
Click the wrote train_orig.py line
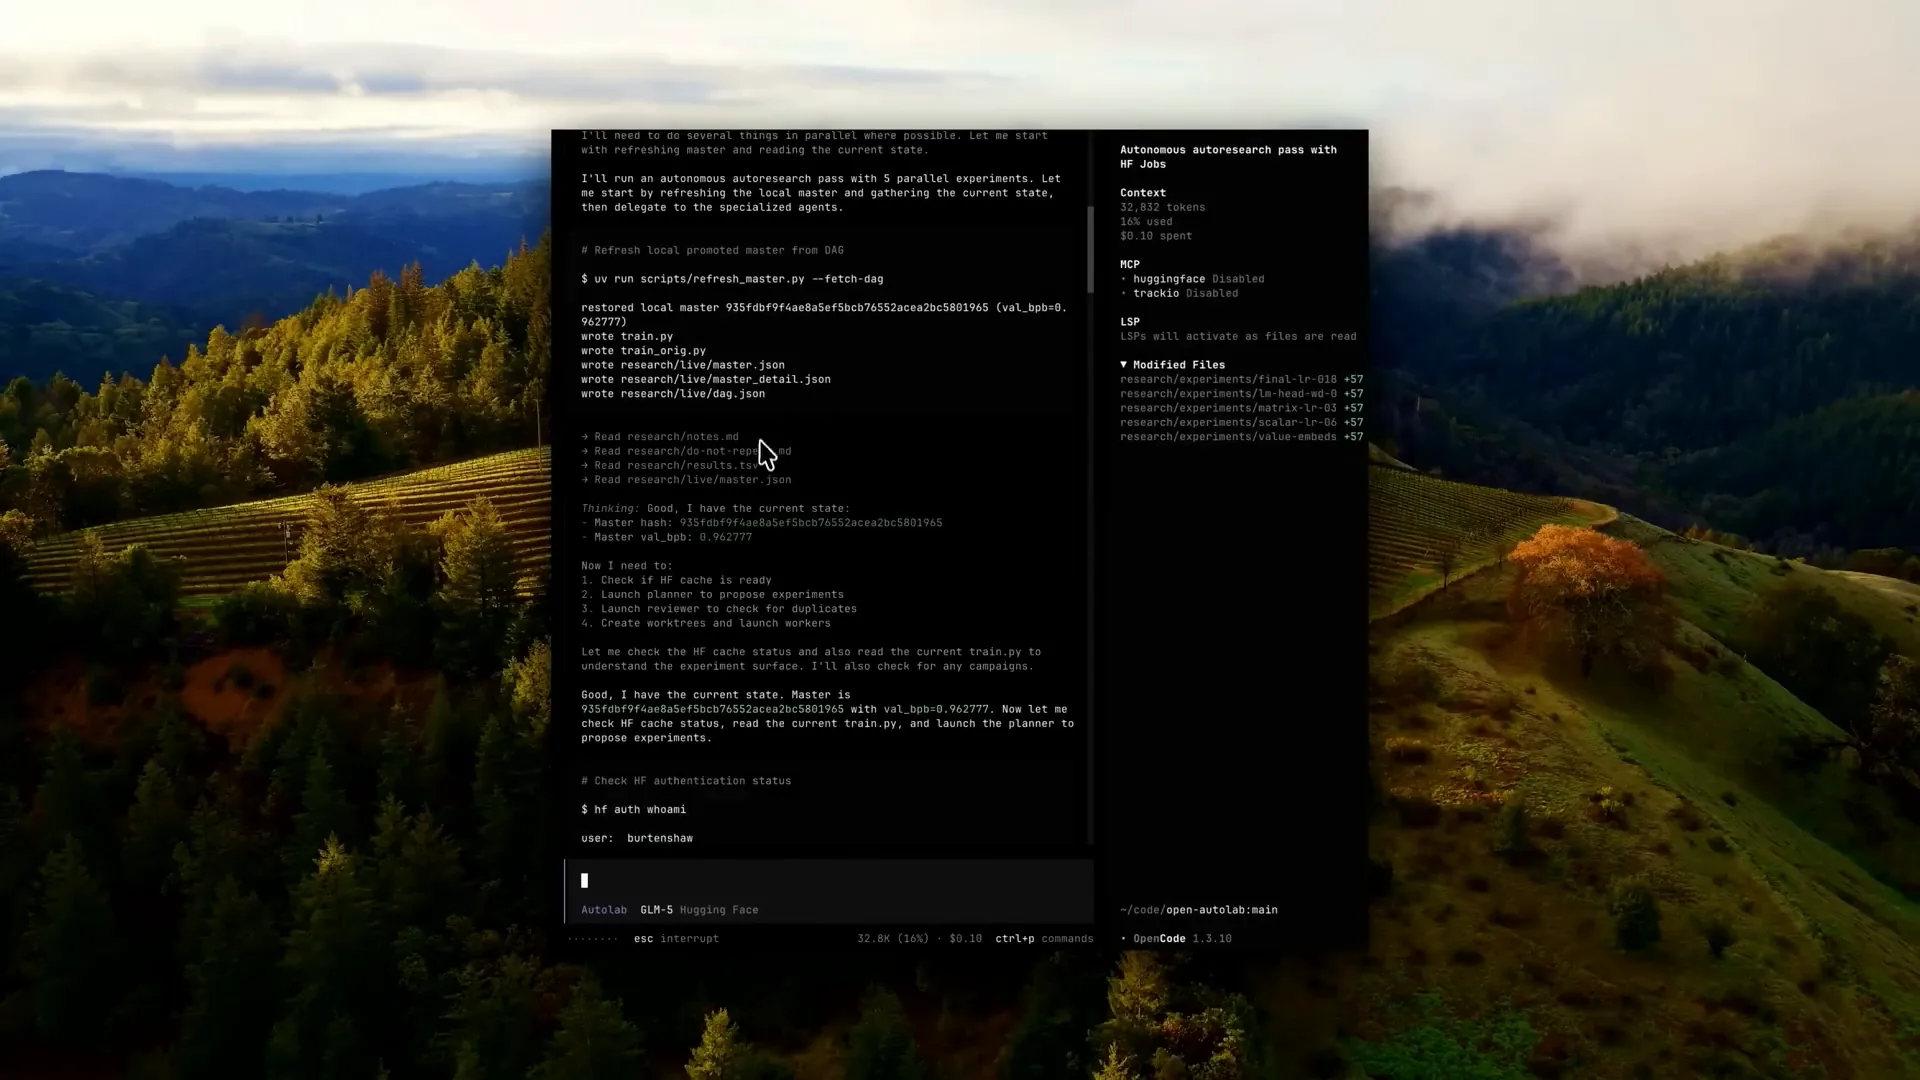tap(643, 351)
